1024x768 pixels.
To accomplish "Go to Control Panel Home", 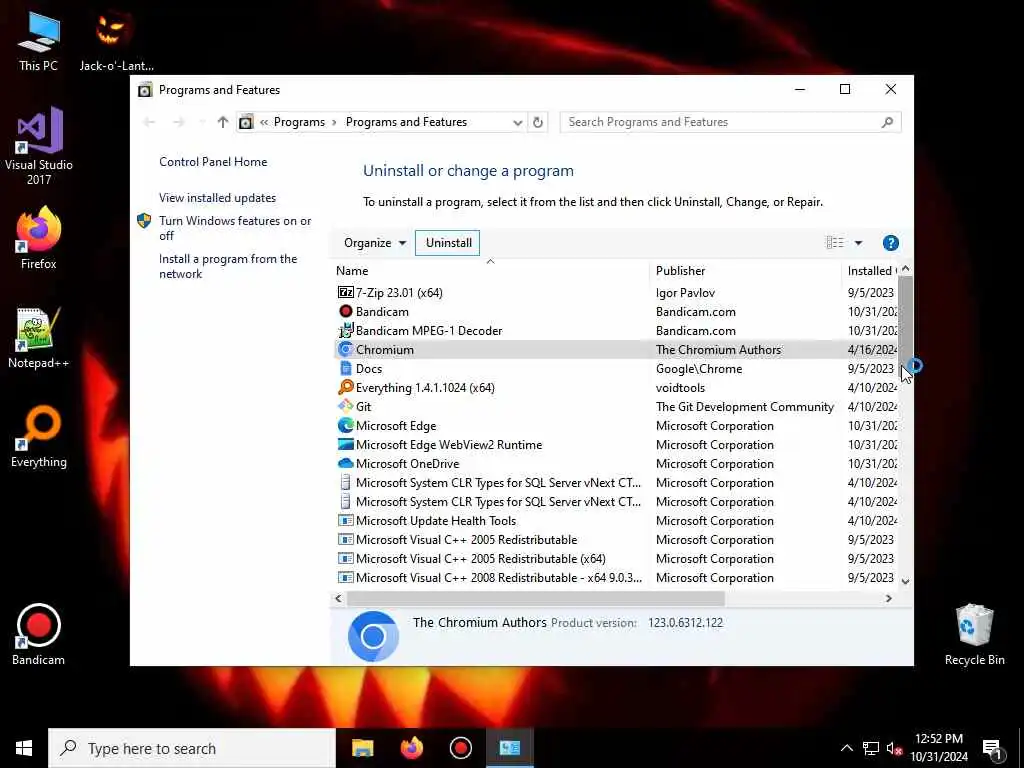I will tap(213, 162).
